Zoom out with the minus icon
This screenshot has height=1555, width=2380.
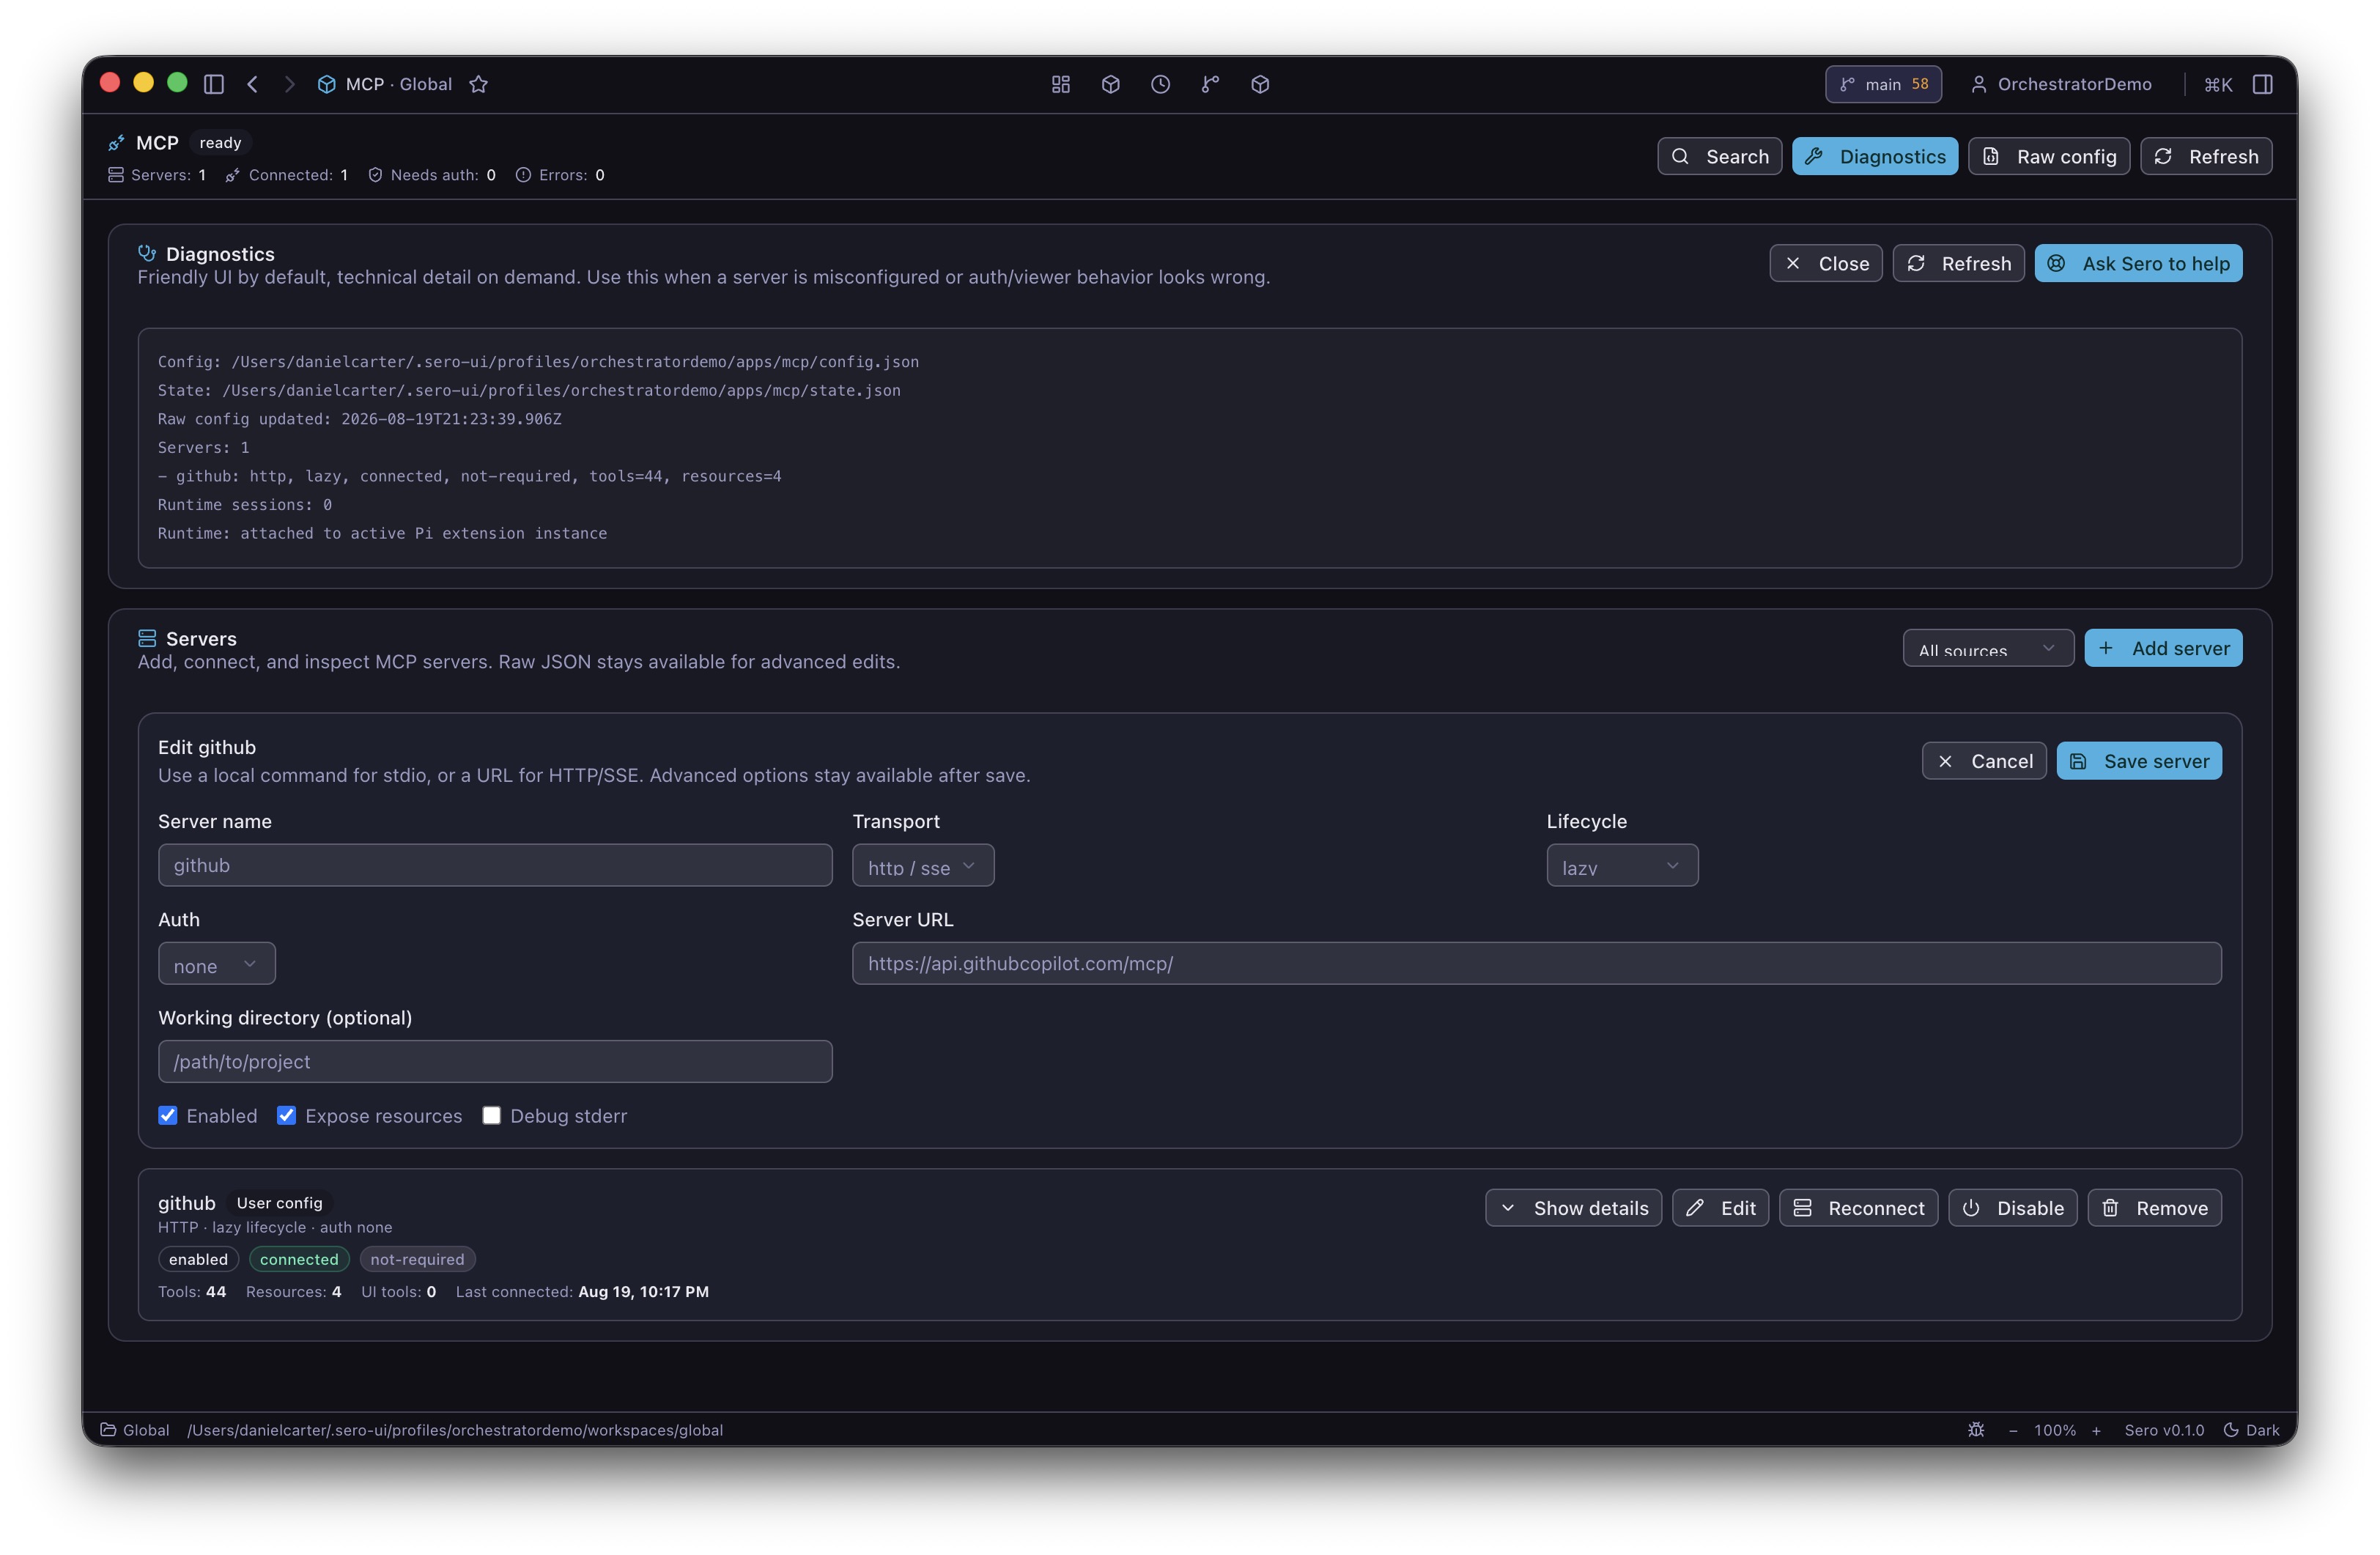click(x=2013, y=1430)
